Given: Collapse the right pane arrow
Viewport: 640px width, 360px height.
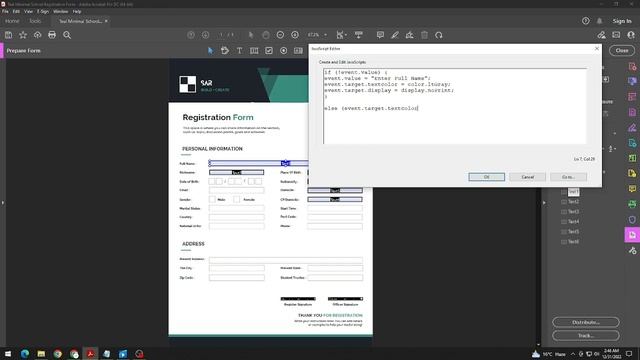Looking at the screenshot, I should (544, 202).
